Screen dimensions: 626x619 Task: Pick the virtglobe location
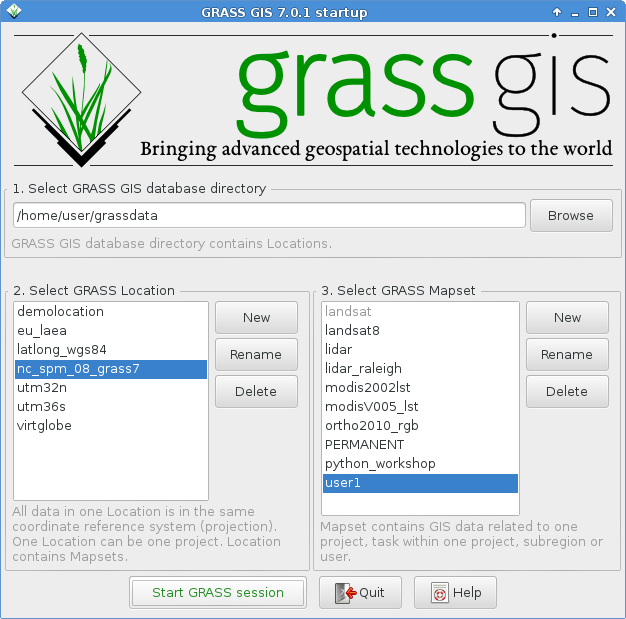tap(44, 426)
